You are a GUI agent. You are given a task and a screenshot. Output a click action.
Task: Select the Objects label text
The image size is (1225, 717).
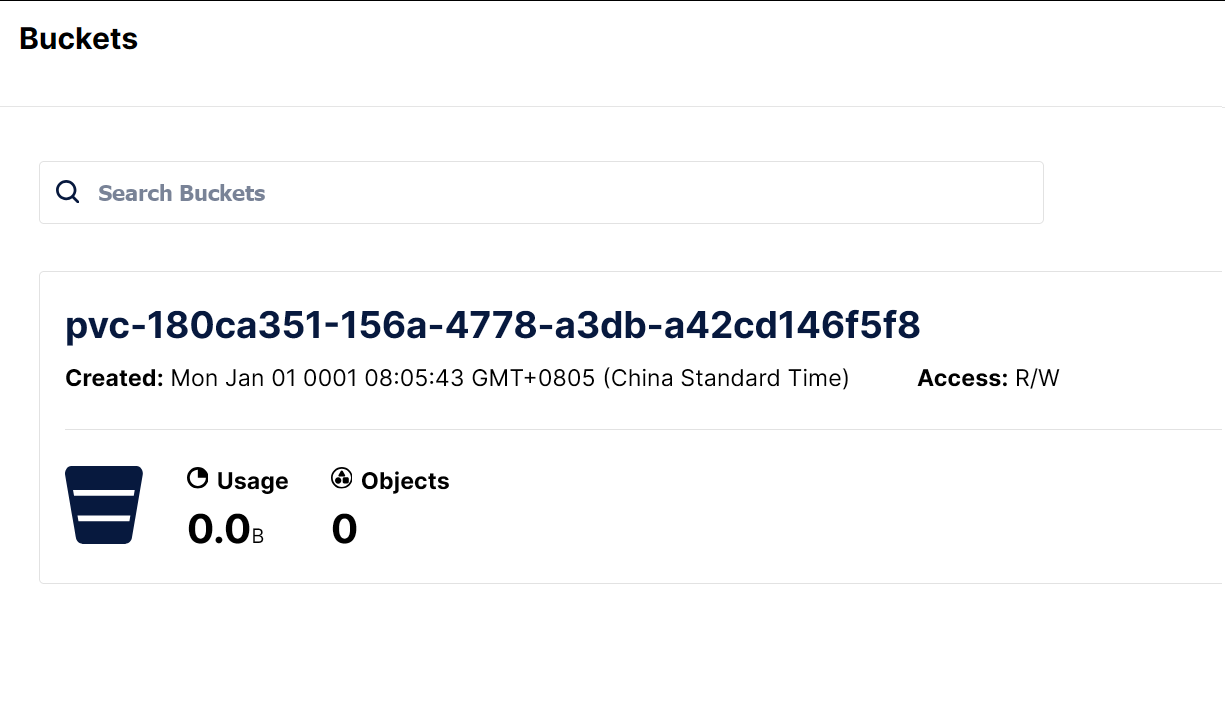click(x=405, y=481)
